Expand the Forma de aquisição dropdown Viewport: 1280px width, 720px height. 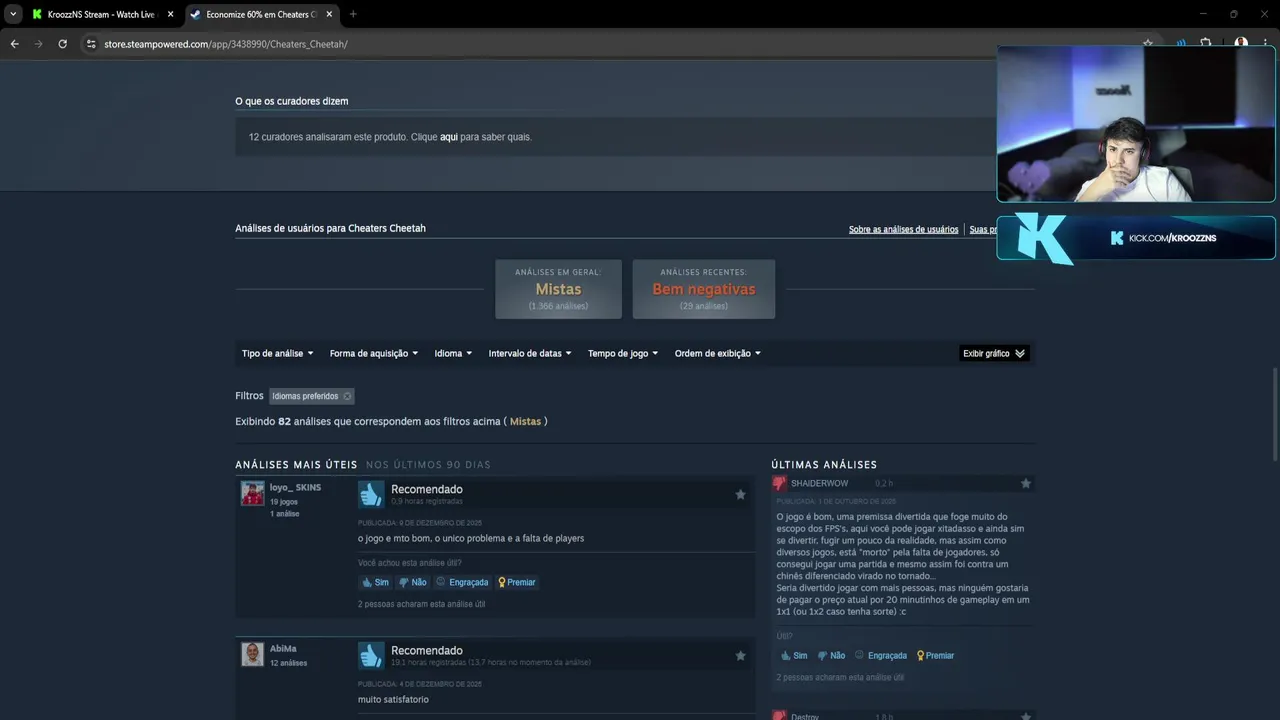tap(374, 353)
